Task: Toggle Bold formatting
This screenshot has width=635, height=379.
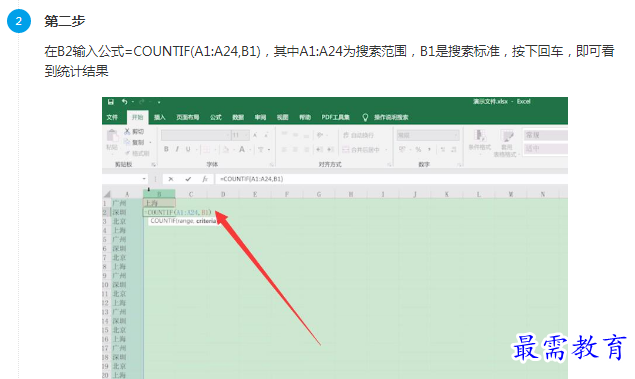Action: click(x=166, y=149)
